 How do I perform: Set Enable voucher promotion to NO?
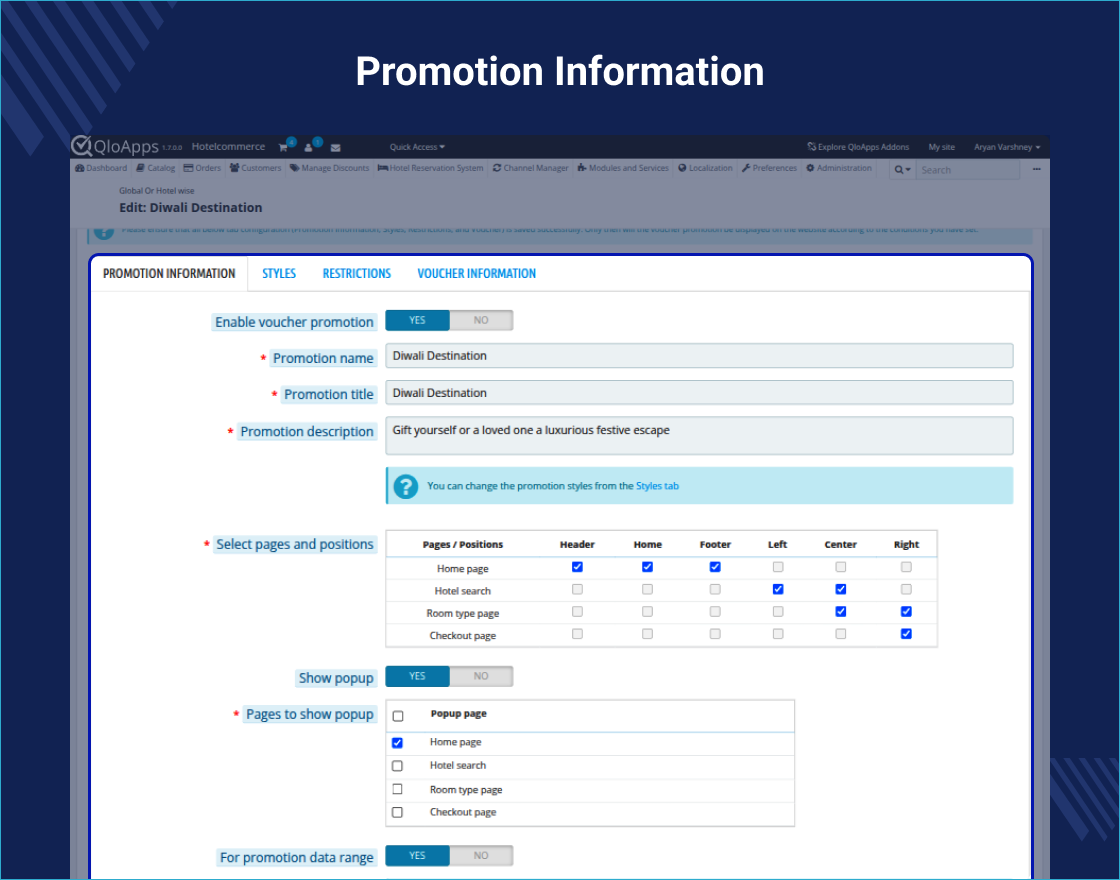[x=481, y=320]
